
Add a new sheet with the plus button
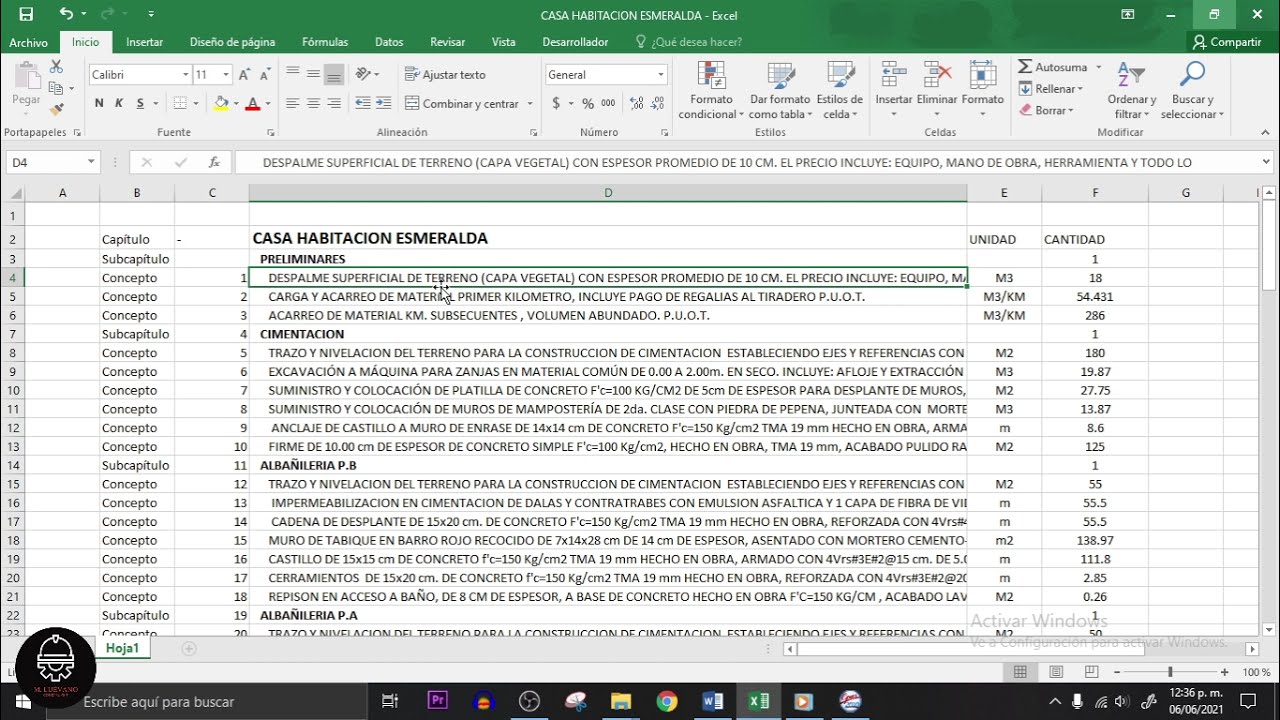(x=188, y=648)
